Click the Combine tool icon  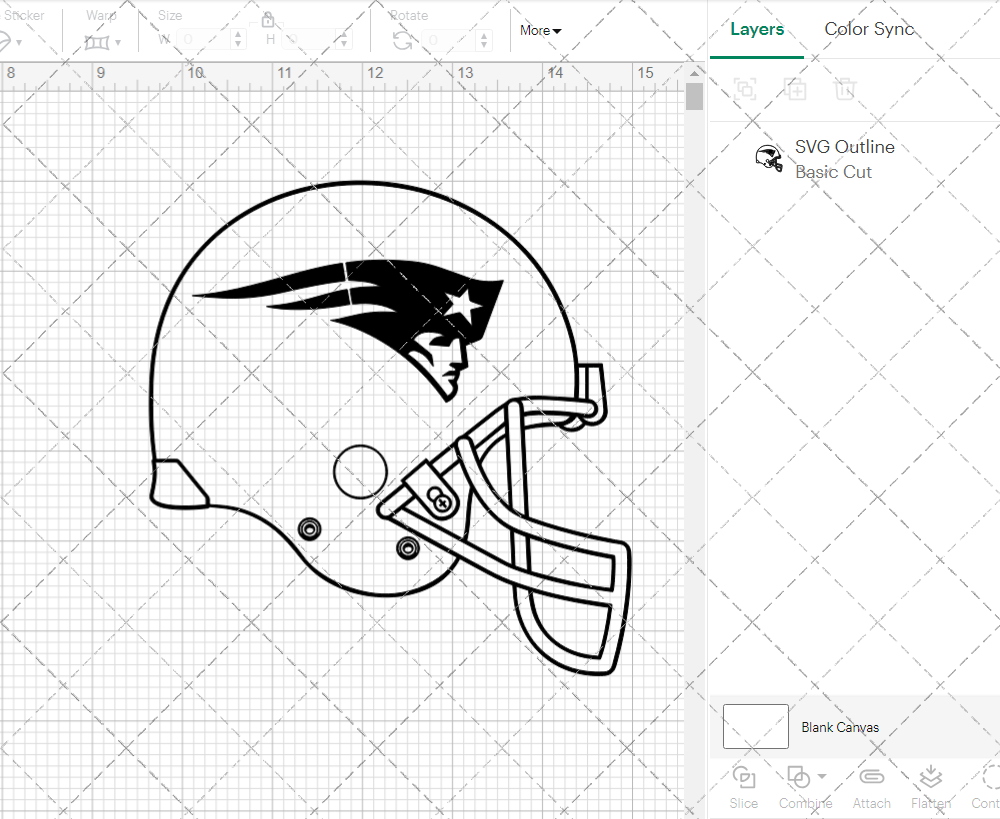point(798,778)
